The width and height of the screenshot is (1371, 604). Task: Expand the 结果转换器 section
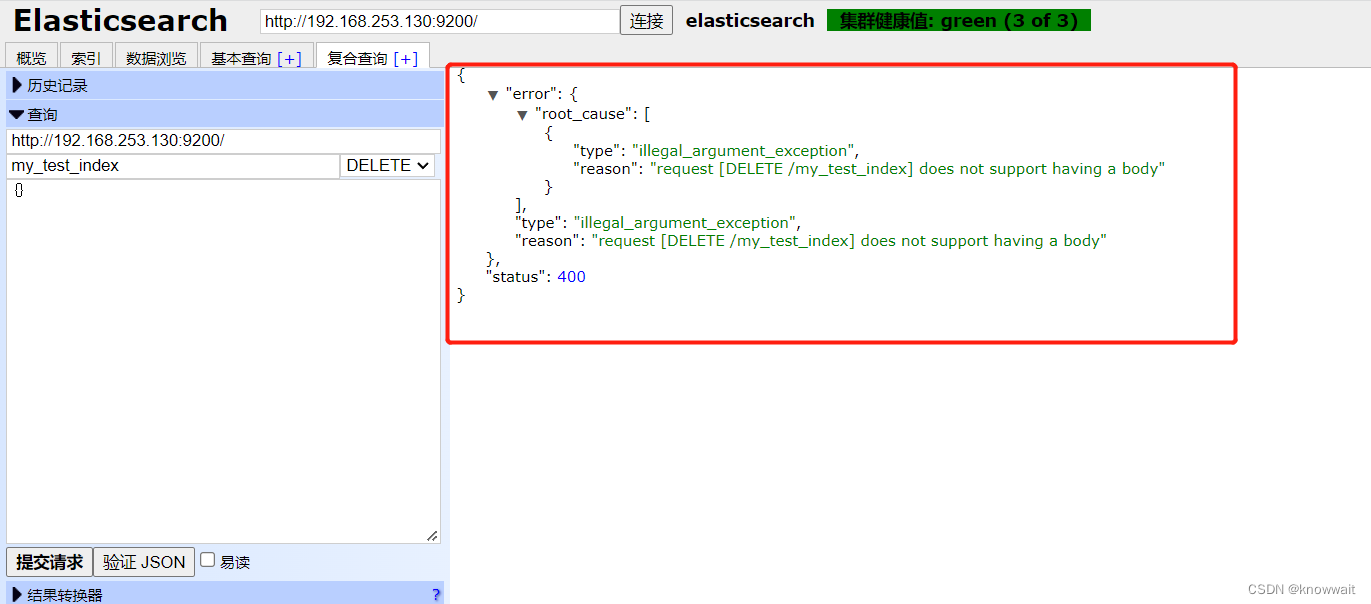(x=225, y=593)
